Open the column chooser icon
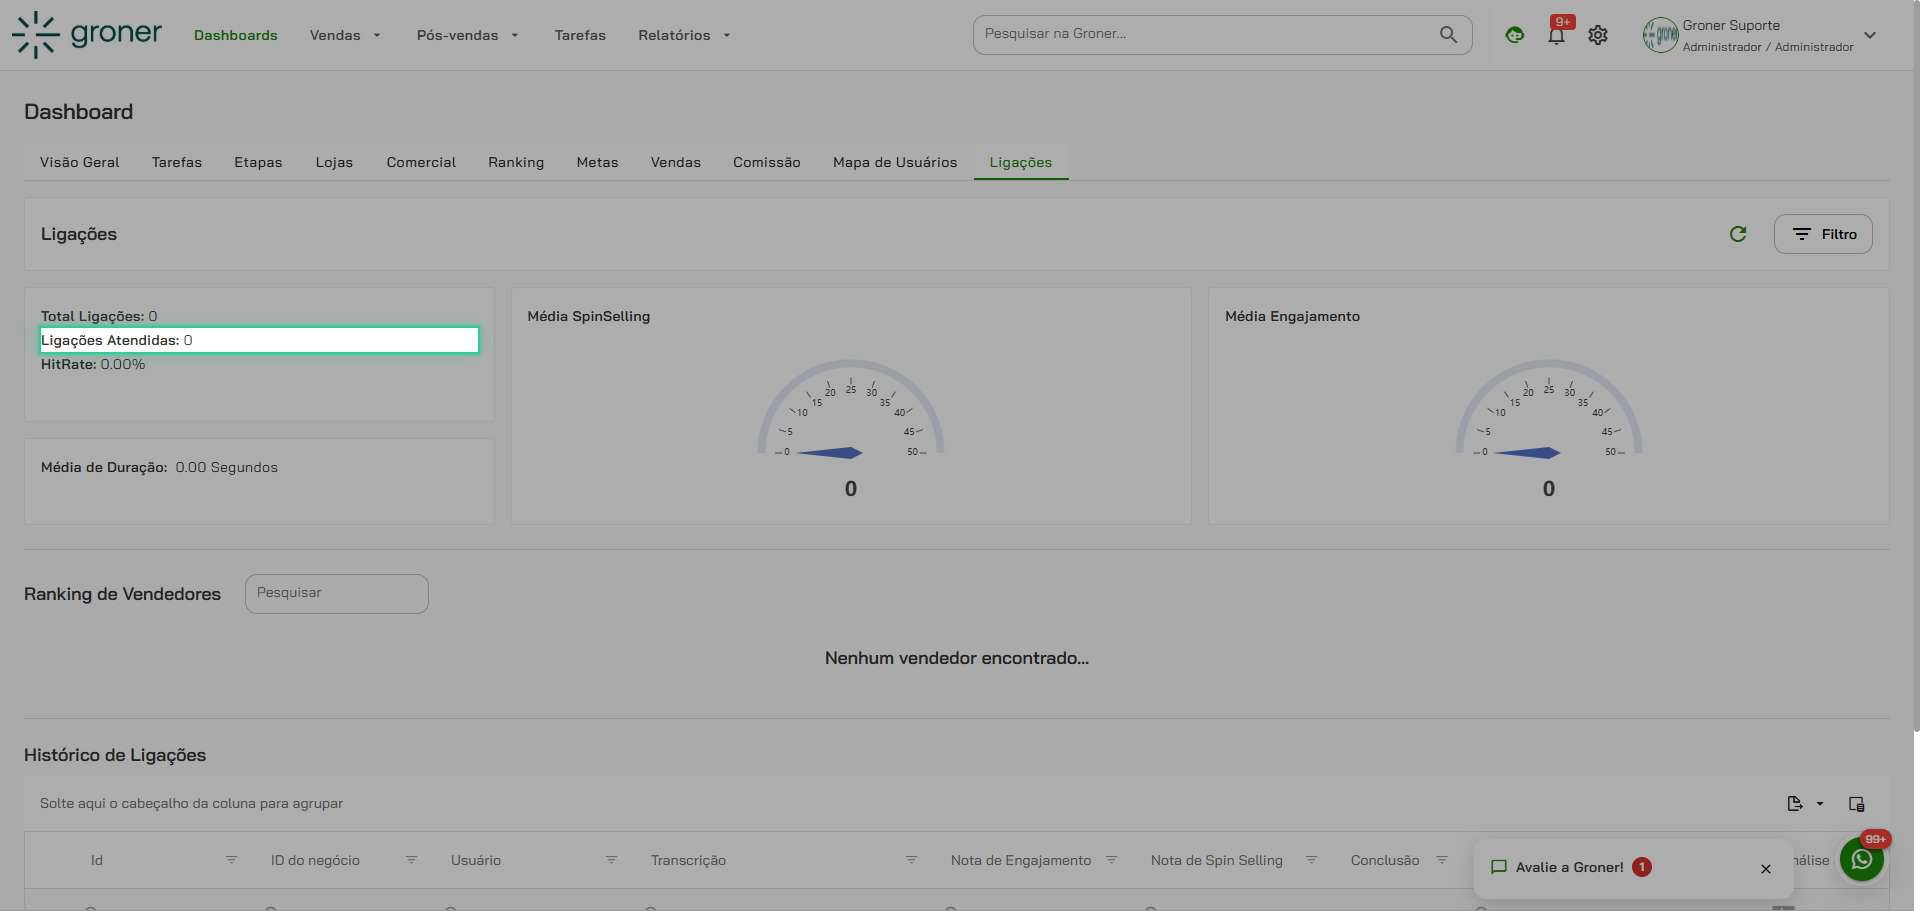This screenshot has width=1920, height=911. coord(1857,804)
